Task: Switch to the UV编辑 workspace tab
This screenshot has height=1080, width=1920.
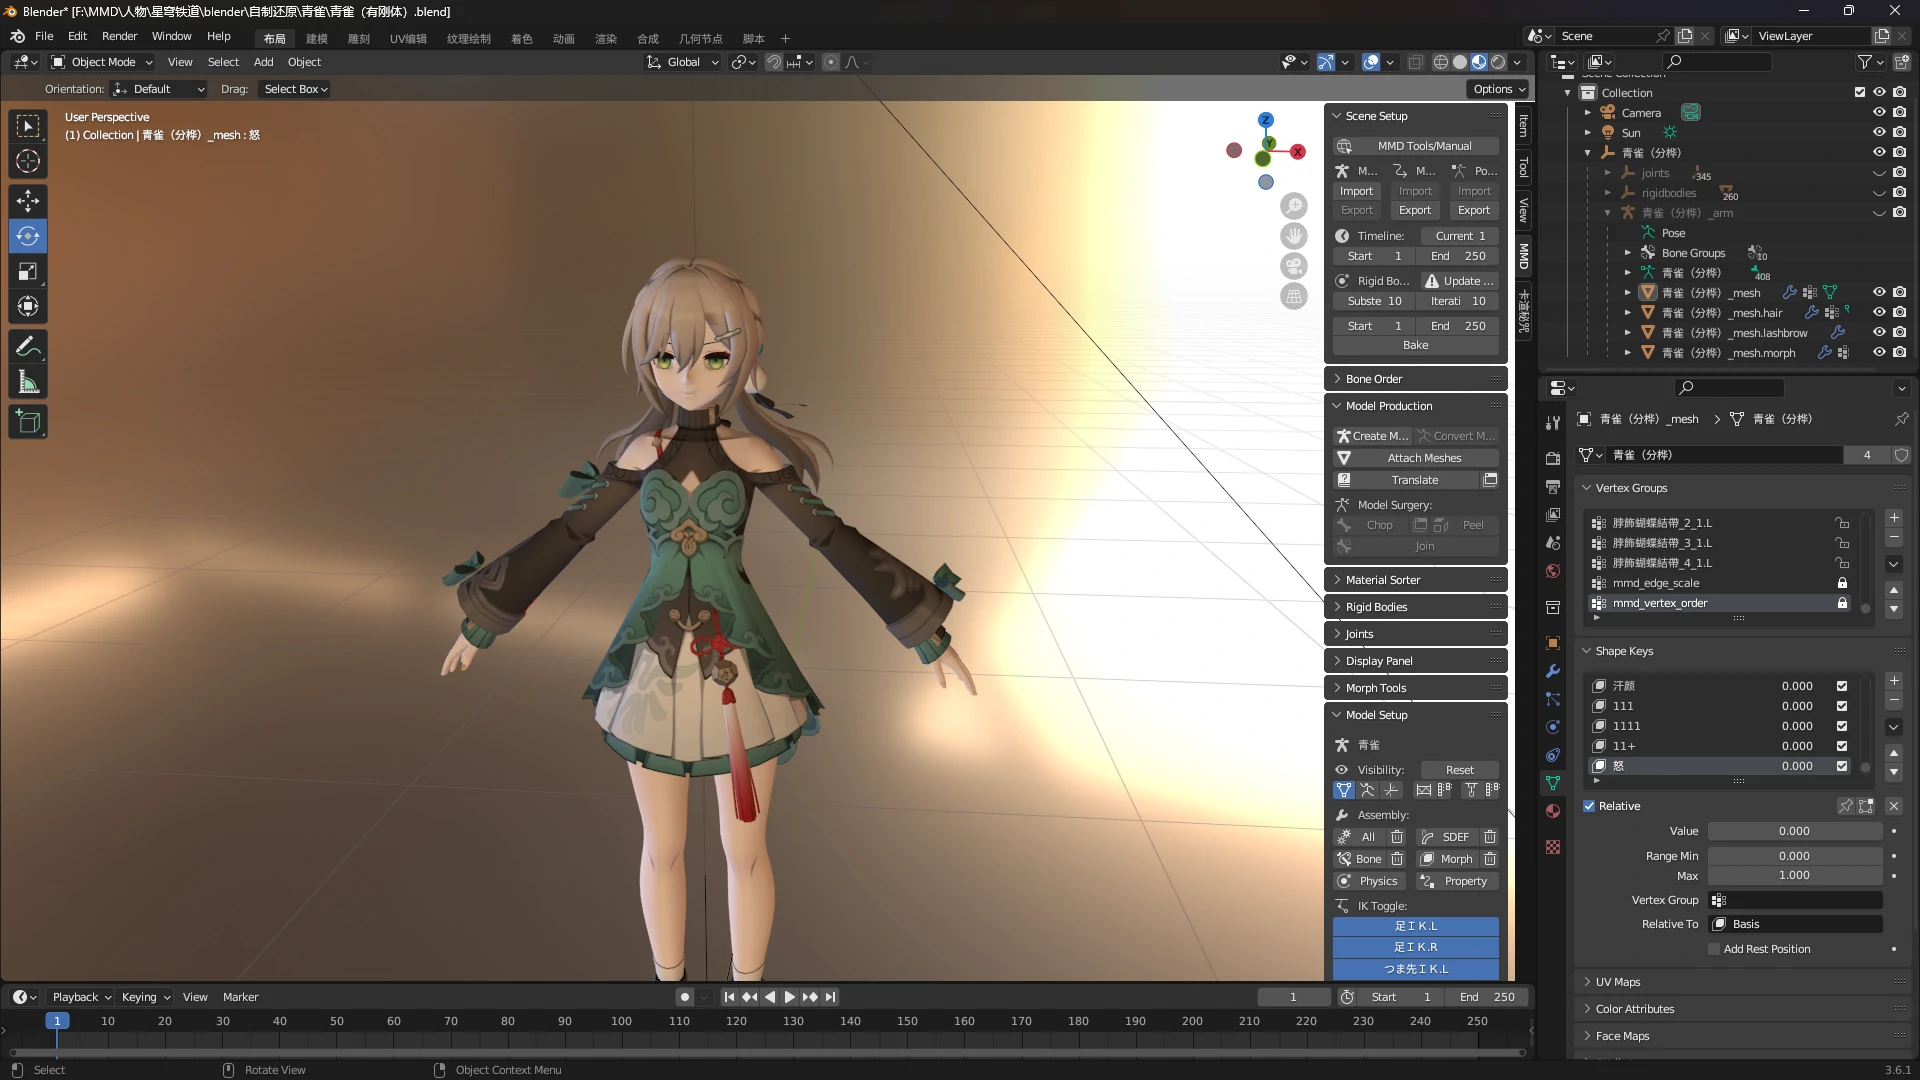Action: [408, 39]
